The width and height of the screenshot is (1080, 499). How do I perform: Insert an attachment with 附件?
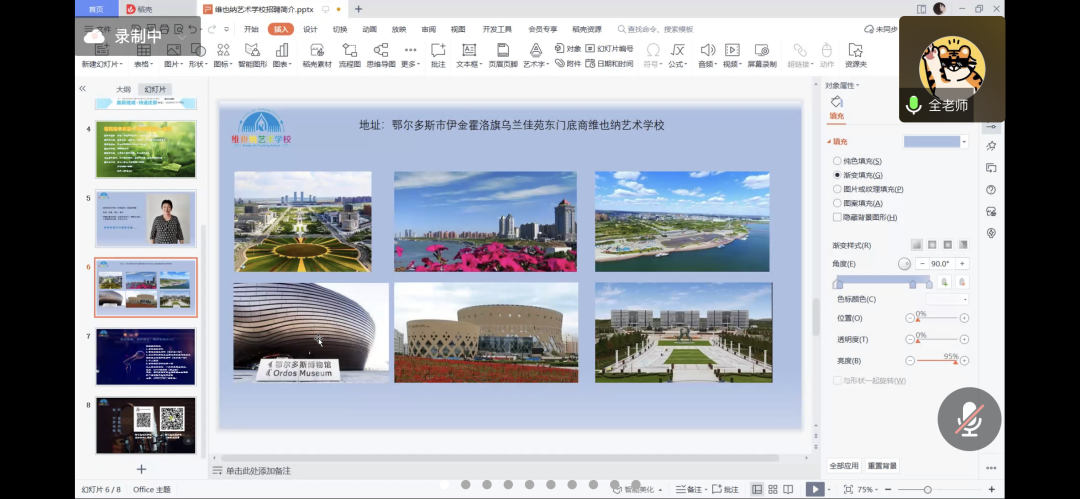(568, 63)
